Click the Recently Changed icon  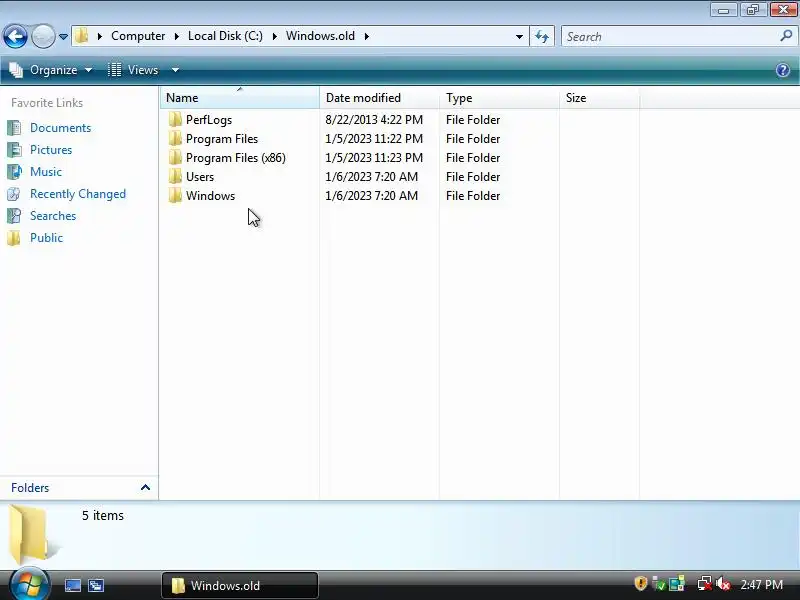tap(14, 194)
